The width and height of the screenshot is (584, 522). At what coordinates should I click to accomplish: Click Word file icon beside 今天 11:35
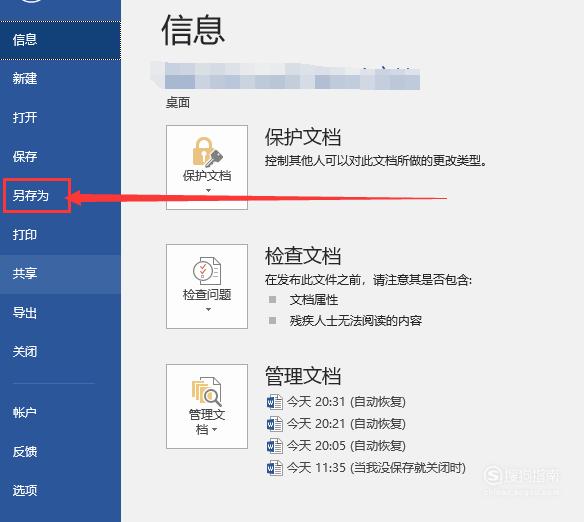click(x=275, y=468)
